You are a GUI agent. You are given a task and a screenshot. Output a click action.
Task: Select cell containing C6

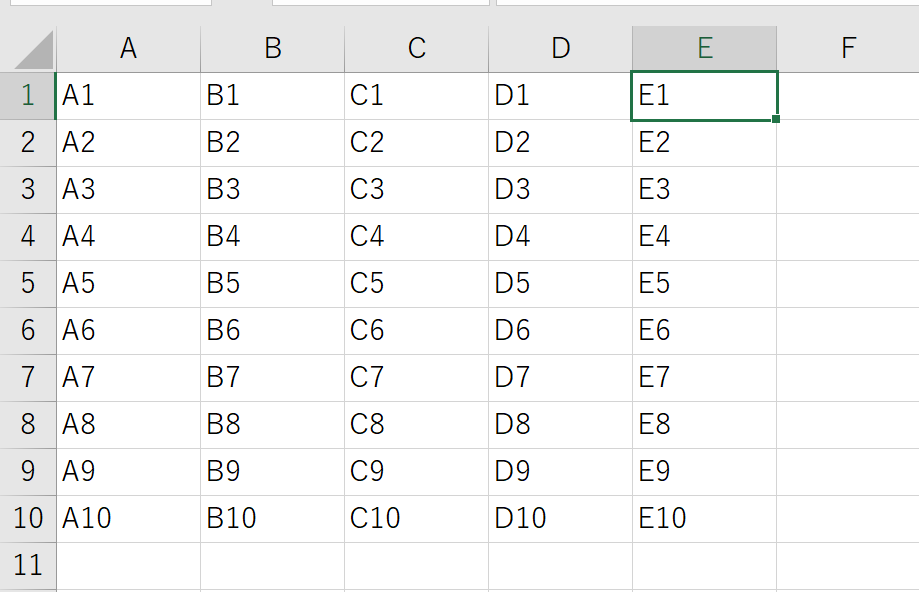(x=417, y=331)
